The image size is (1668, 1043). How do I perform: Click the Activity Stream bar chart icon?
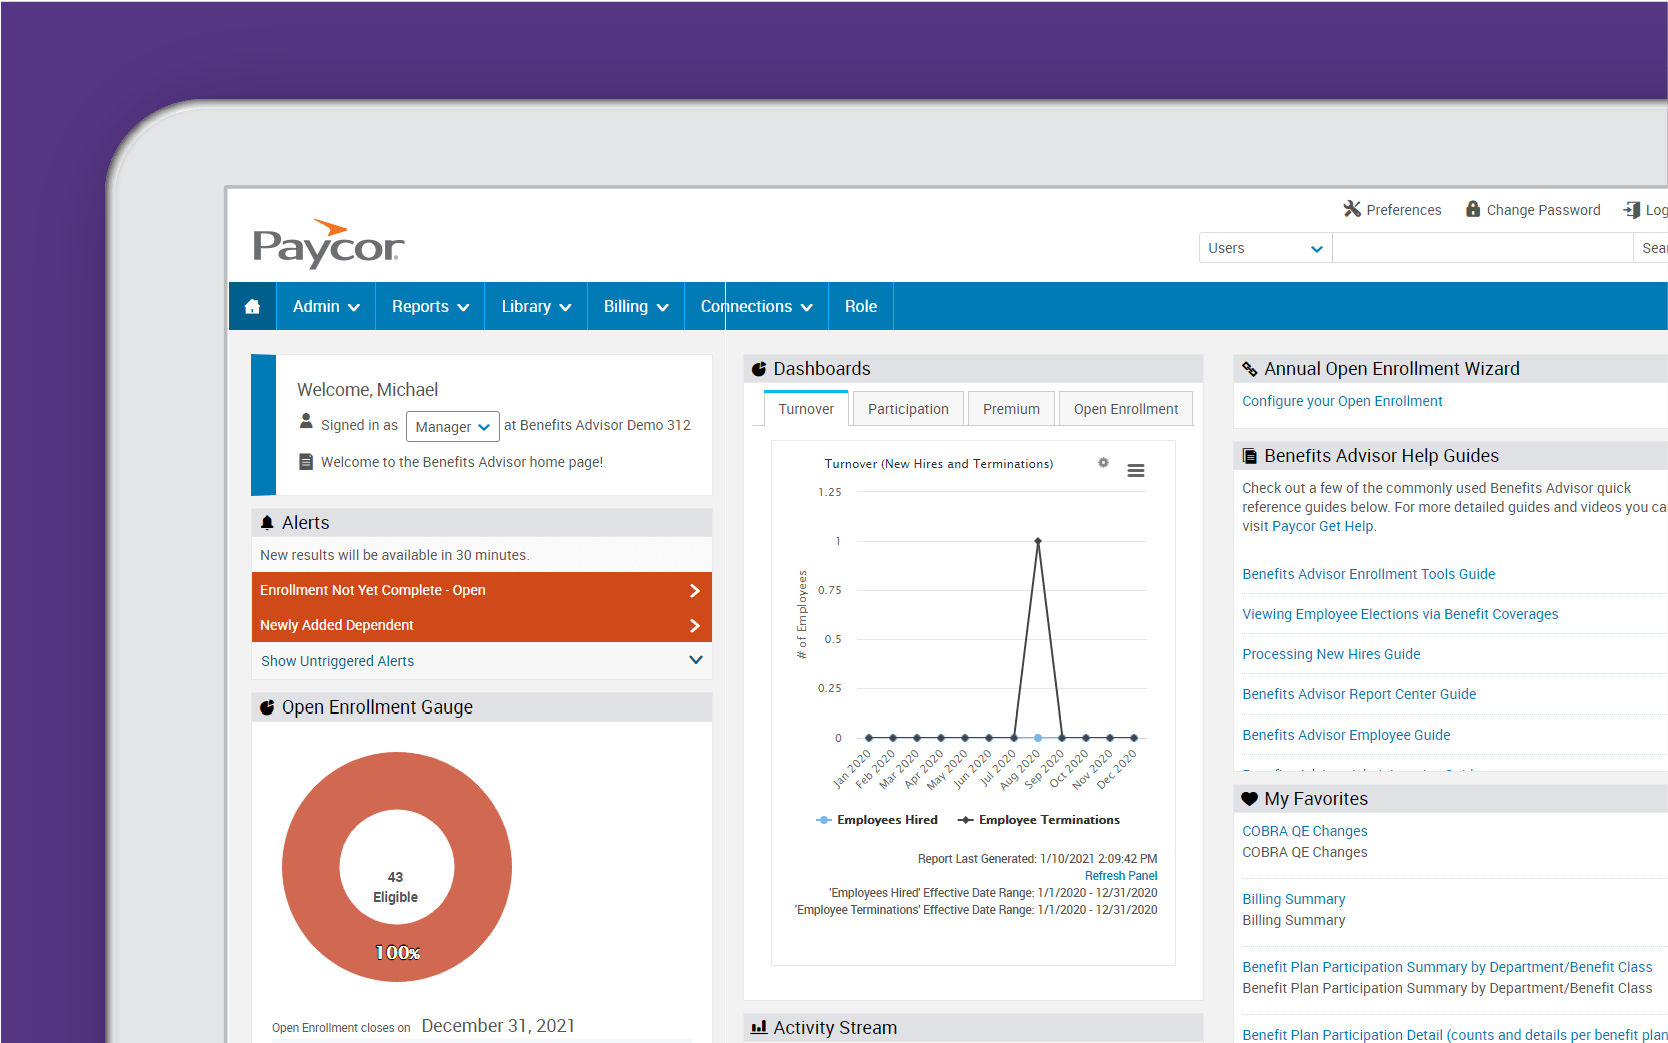tap(759, 1027)
